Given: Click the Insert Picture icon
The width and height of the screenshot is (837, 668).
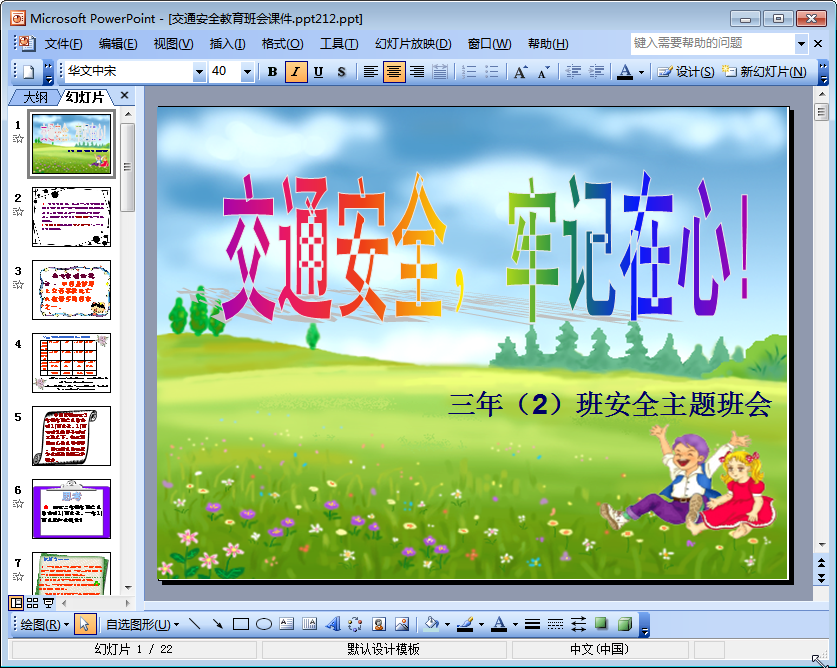Looking at the screenshot, I should [402, 624].
